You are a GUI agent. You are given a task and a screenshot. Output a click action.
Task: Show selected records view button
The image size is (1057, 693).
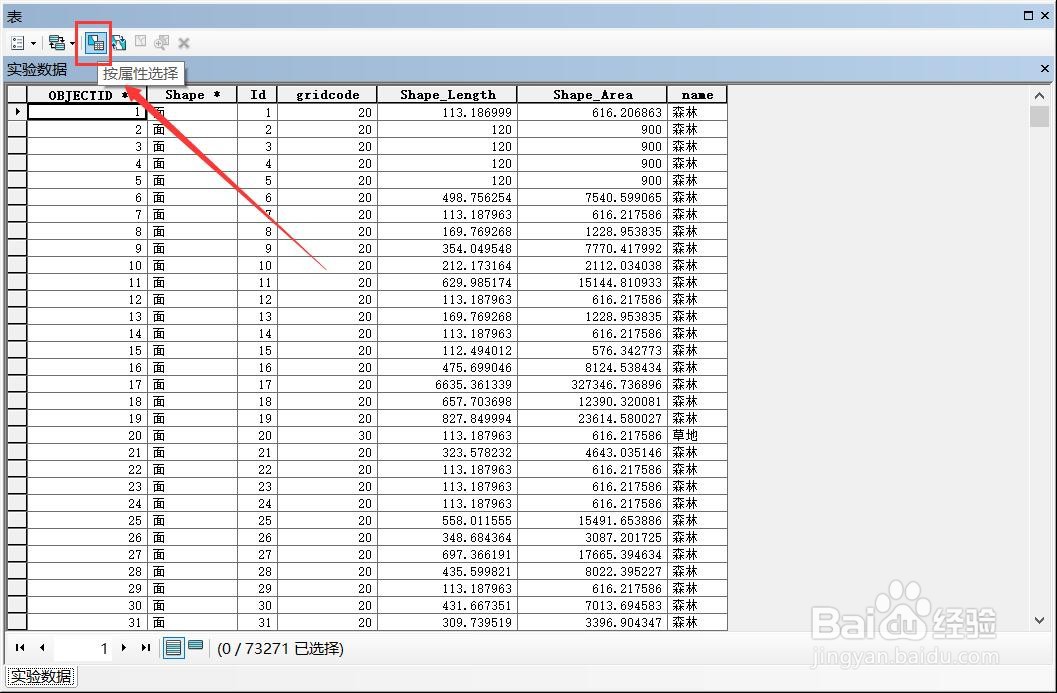[195, 646]
